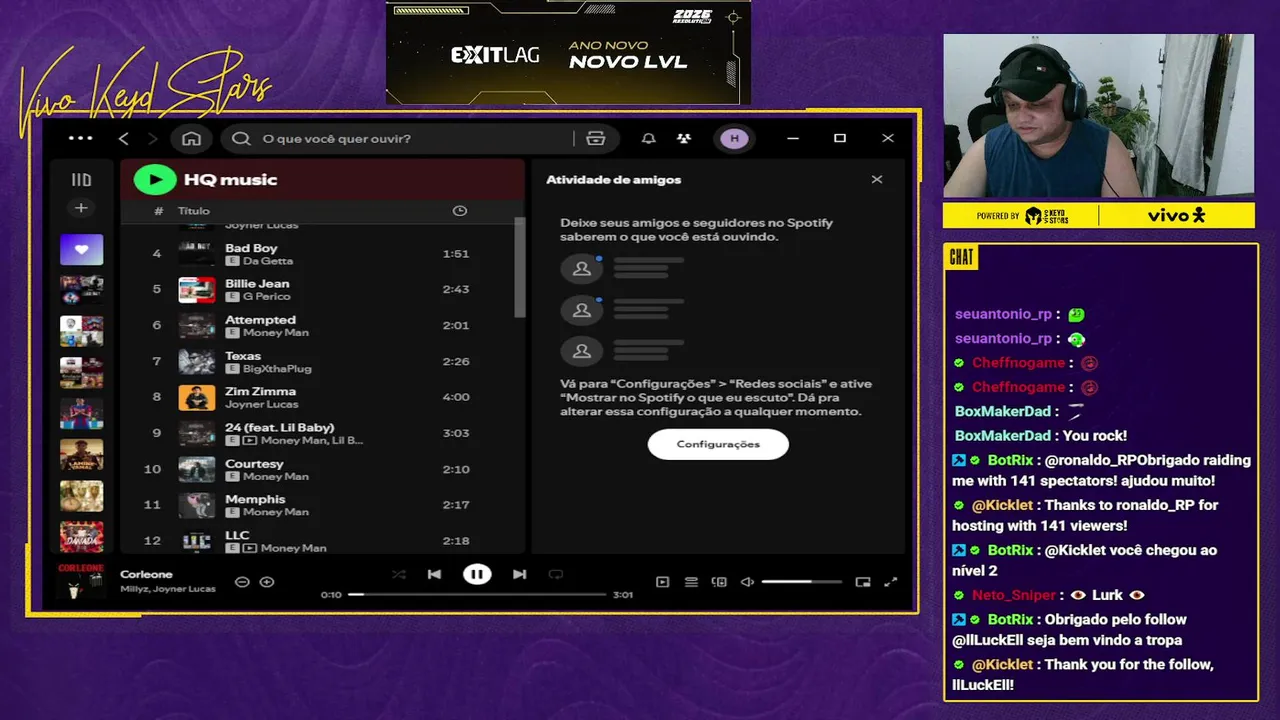Select the song 'Zim Zimma'
Image resolution: width=1280 pixels, height=720 pixels.
point(260,392)
